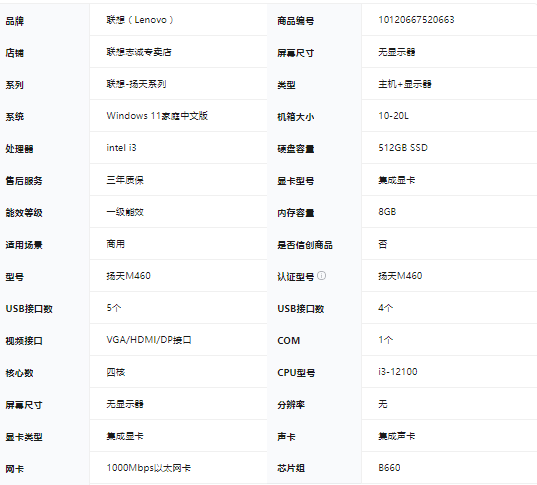Click 扬天M460 beside 认证型号
The image size is (537, 485).
(x=400, y=276)
